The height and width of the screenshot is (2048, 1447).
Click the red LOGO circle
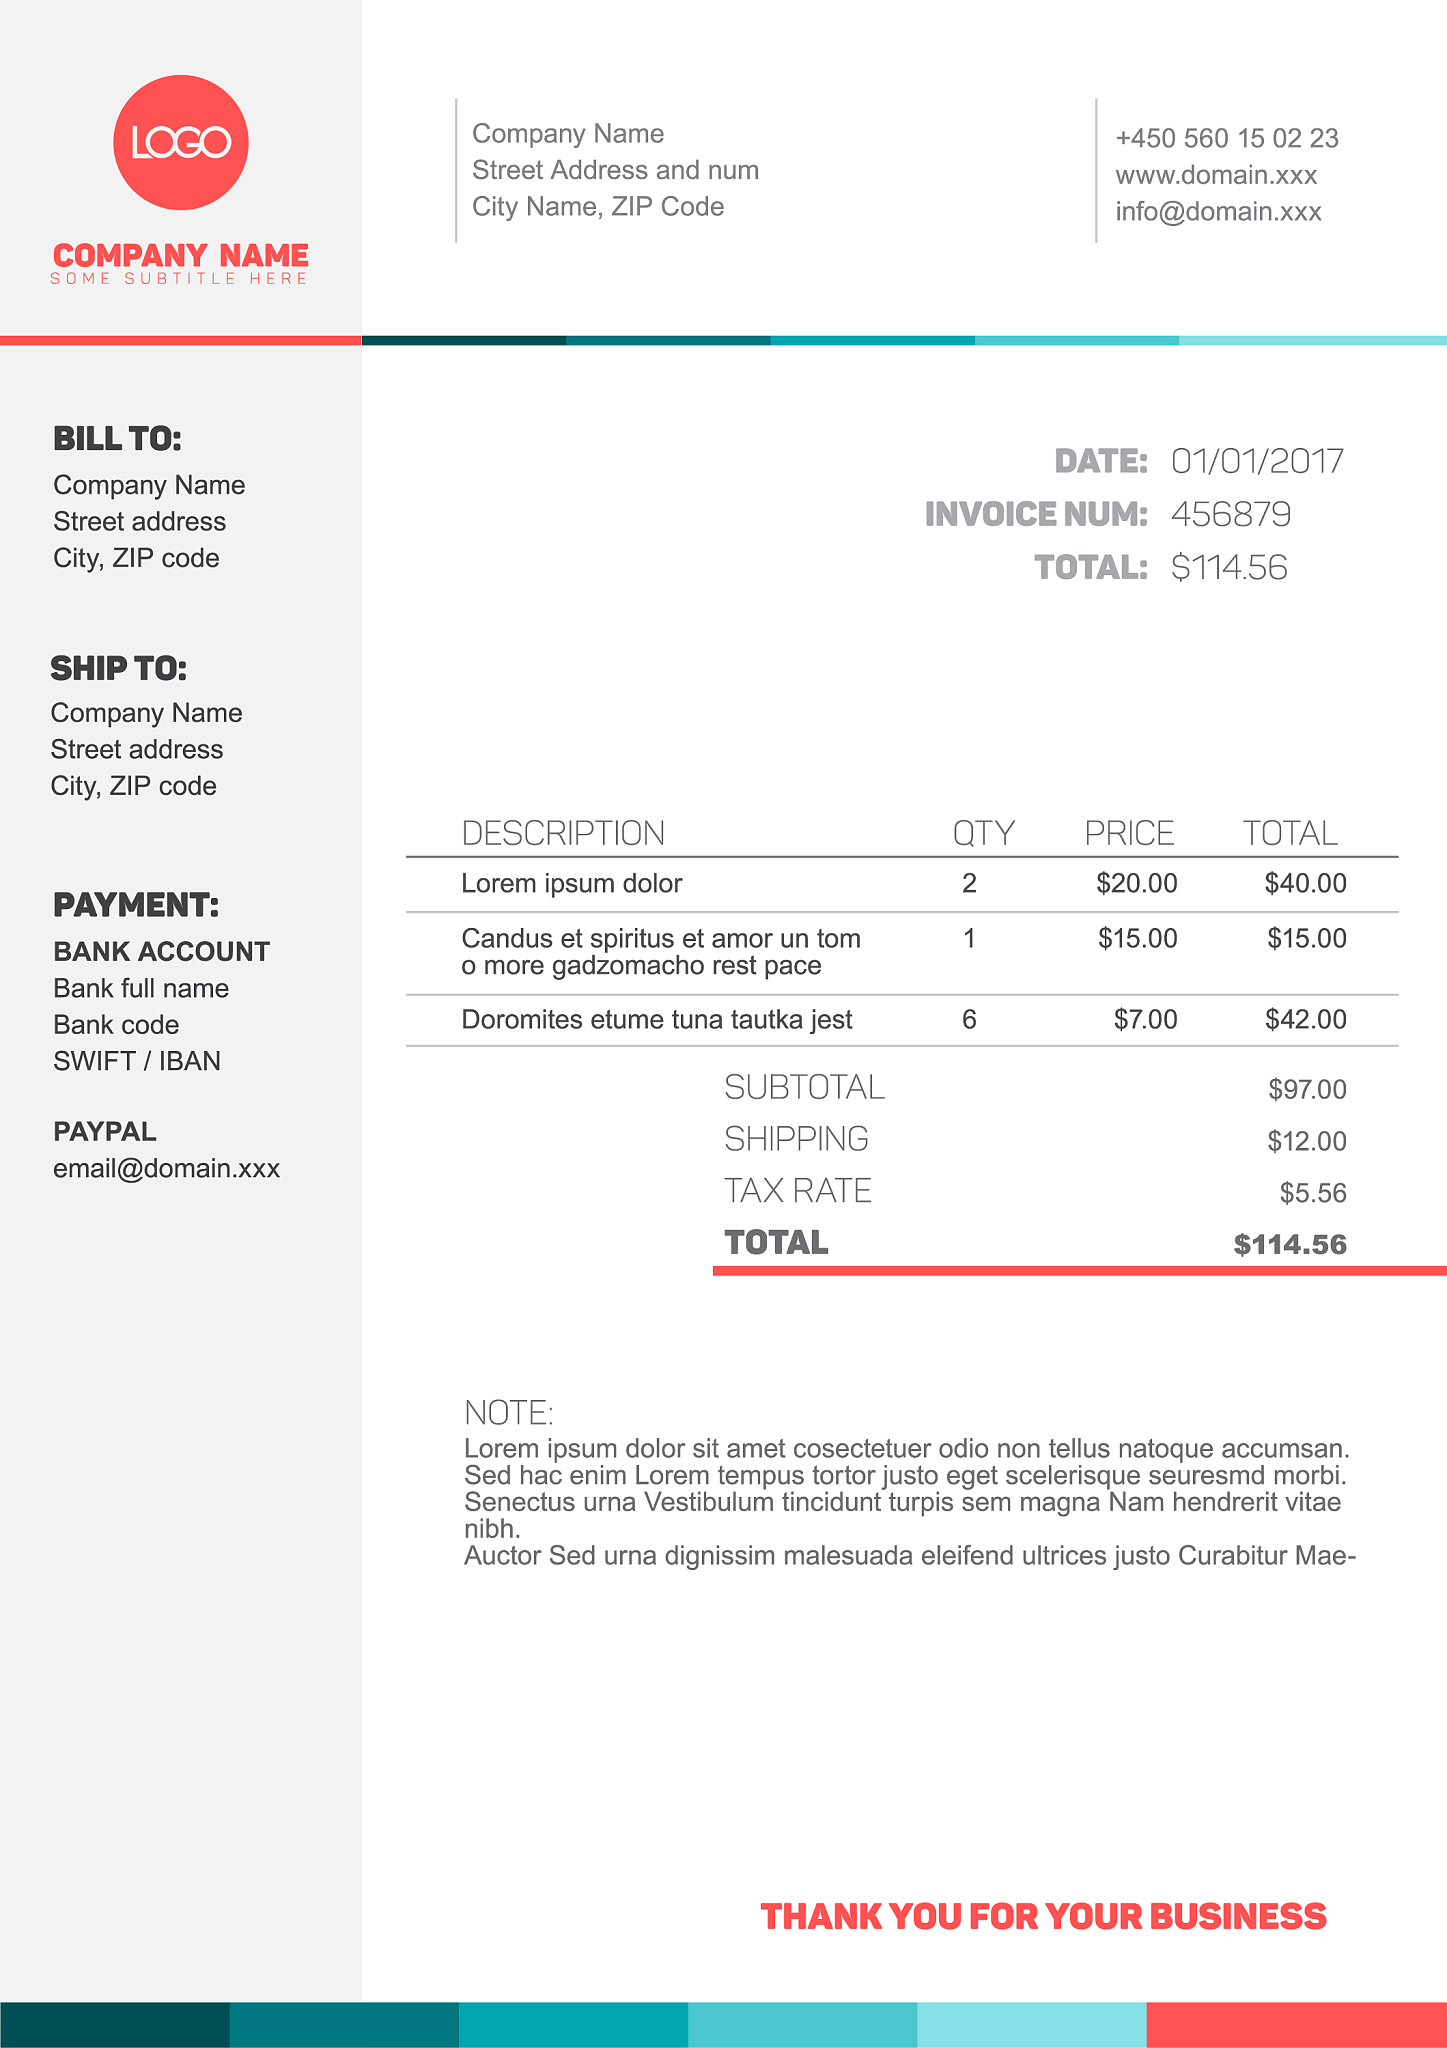(x=181, y=143)
